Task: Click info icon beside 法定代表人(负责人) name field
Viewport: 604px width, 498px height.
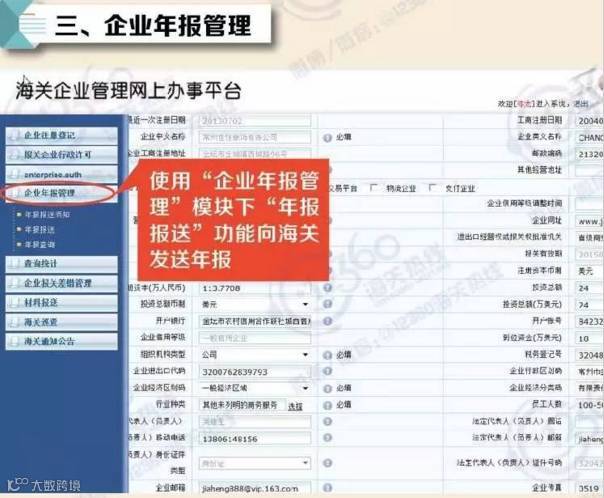Action: (x=327, y=421)
